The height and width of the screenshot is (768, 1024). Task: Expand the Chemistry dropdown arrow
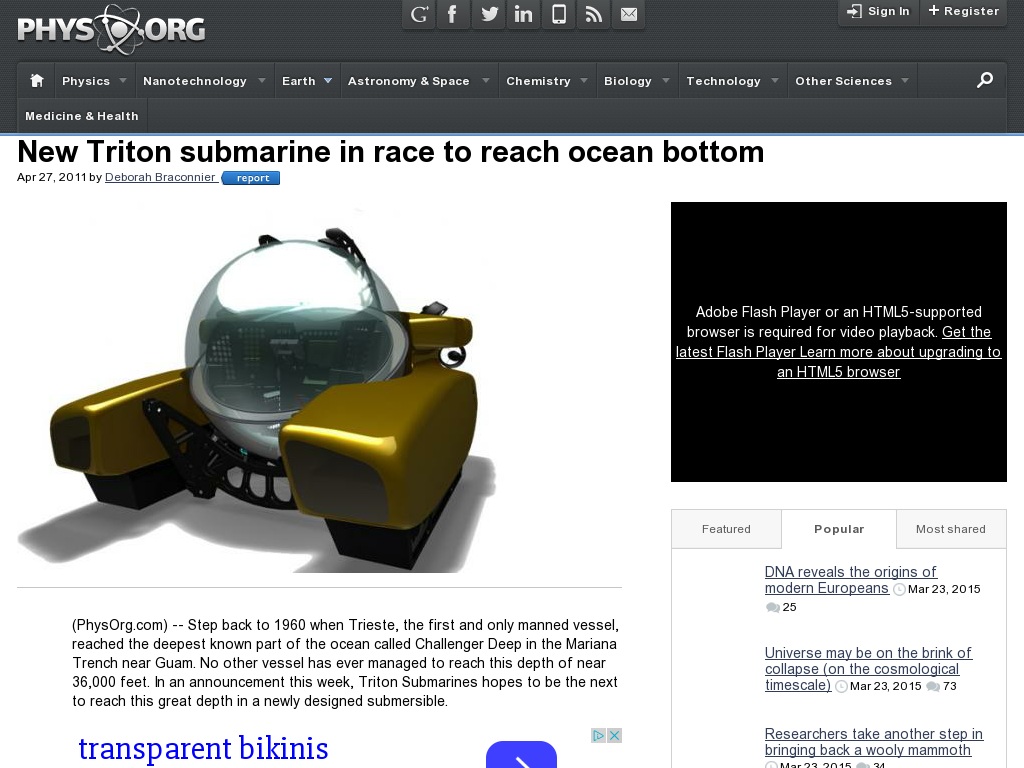point(584,80)
